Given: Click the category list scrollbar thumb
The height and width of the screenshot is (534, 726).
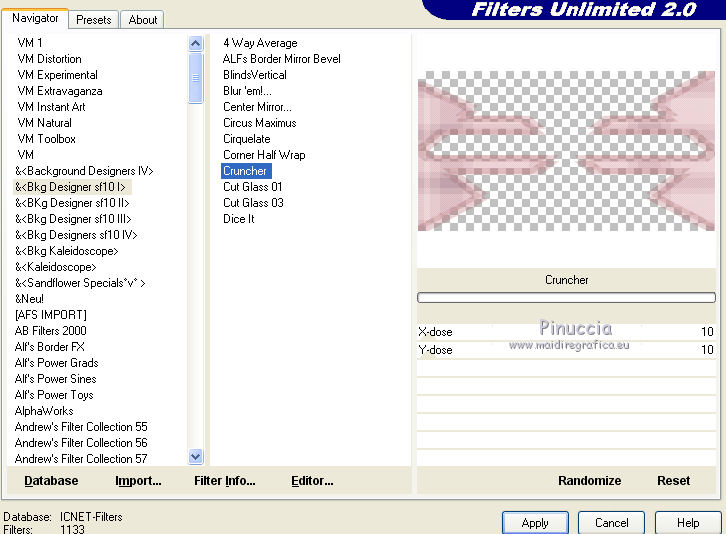Looking at the screenshot, I should pyautogui.click(x=195, y=78).
